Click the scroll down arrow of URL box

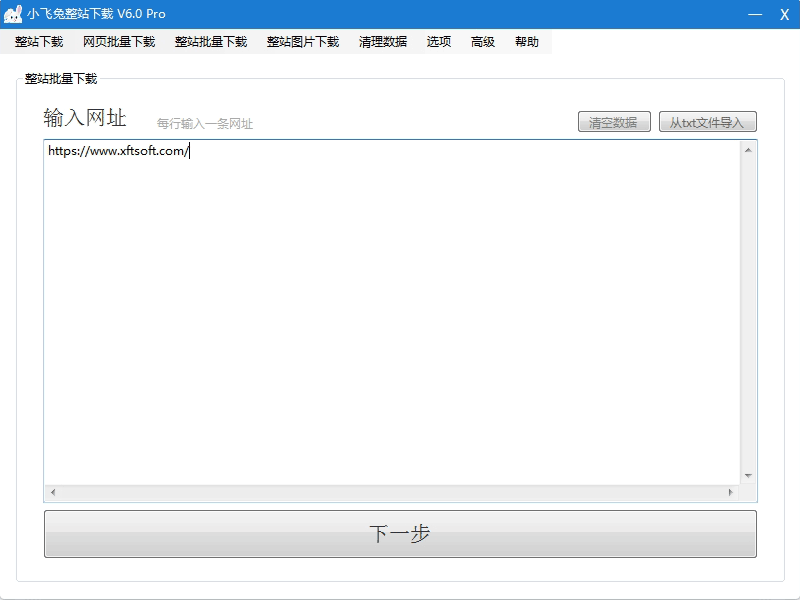(748, 475)
